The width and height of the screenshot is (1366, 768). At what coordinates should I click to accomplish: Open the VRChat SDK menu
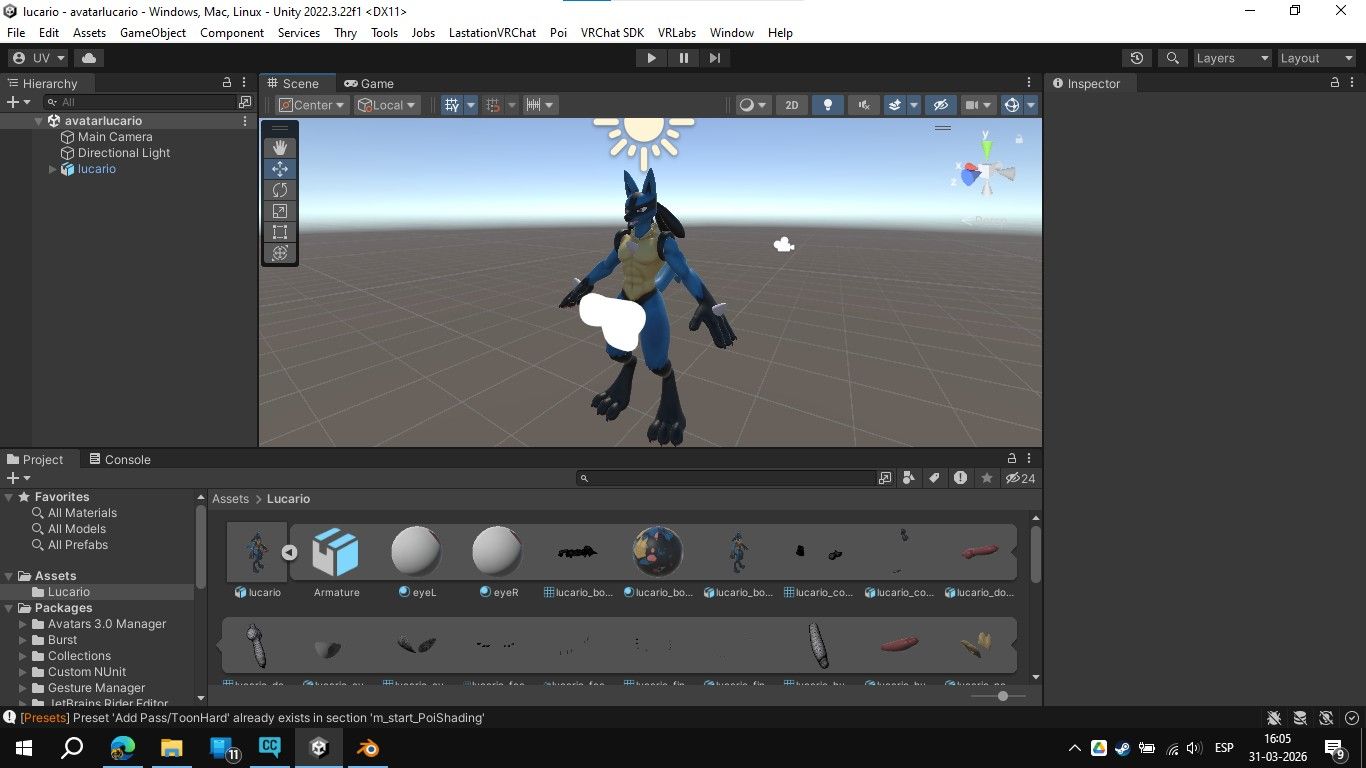612,32
